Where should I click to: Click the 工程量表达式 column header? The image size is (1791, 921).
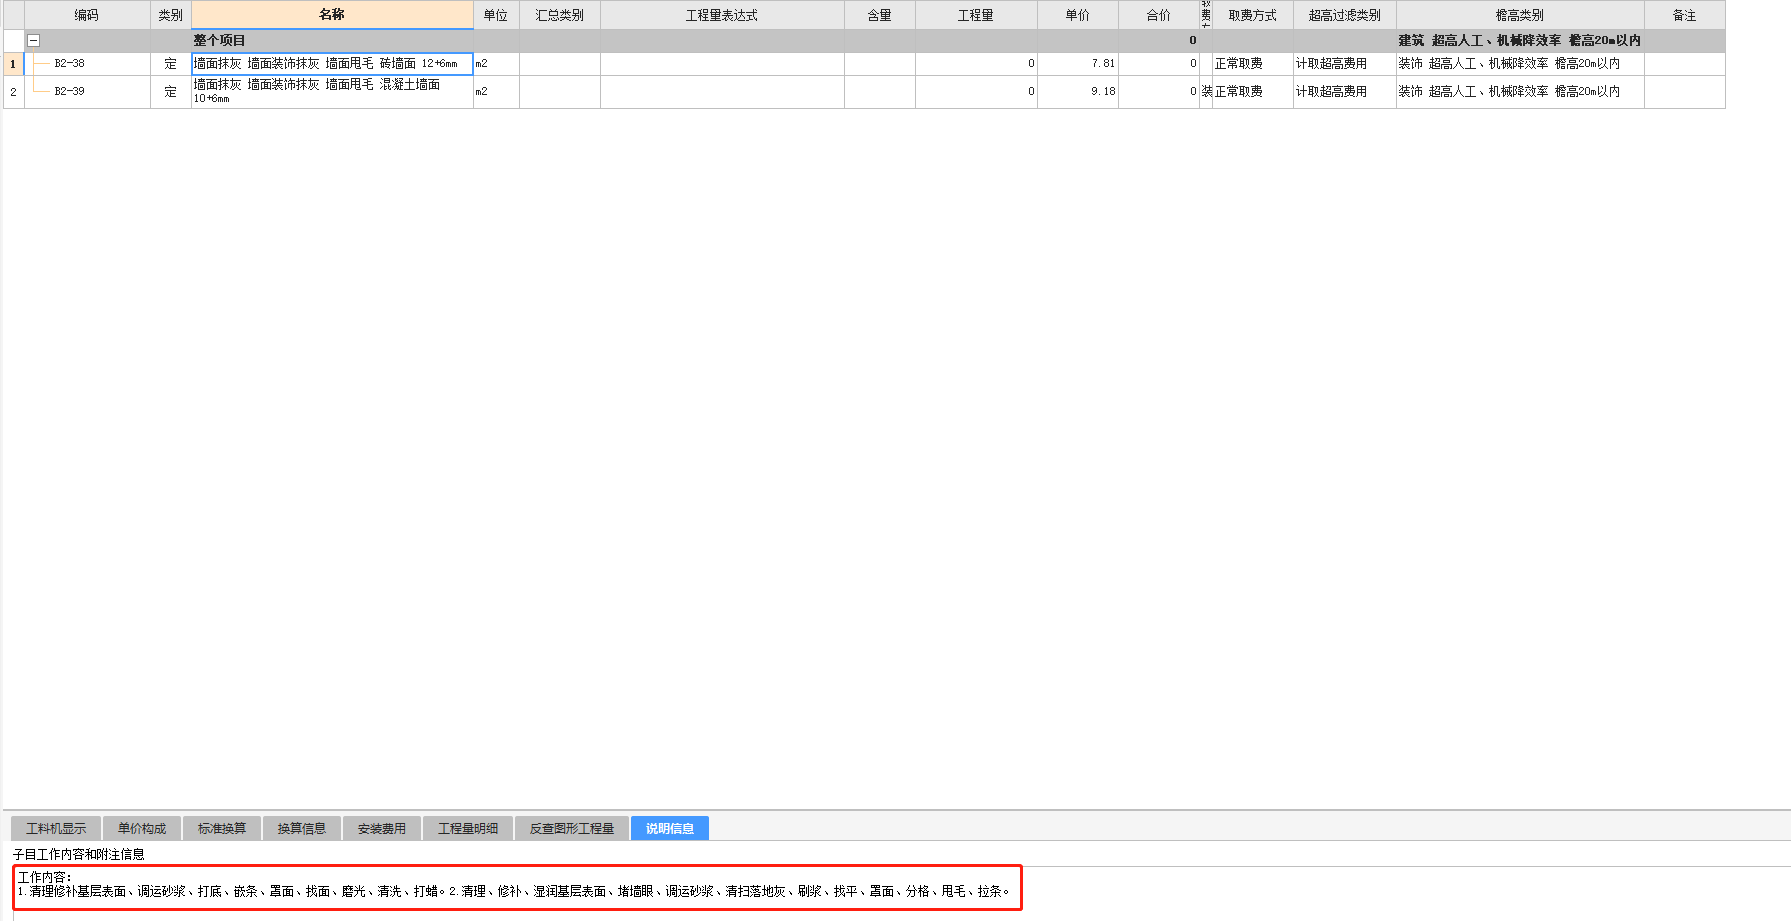coord(722,15)
